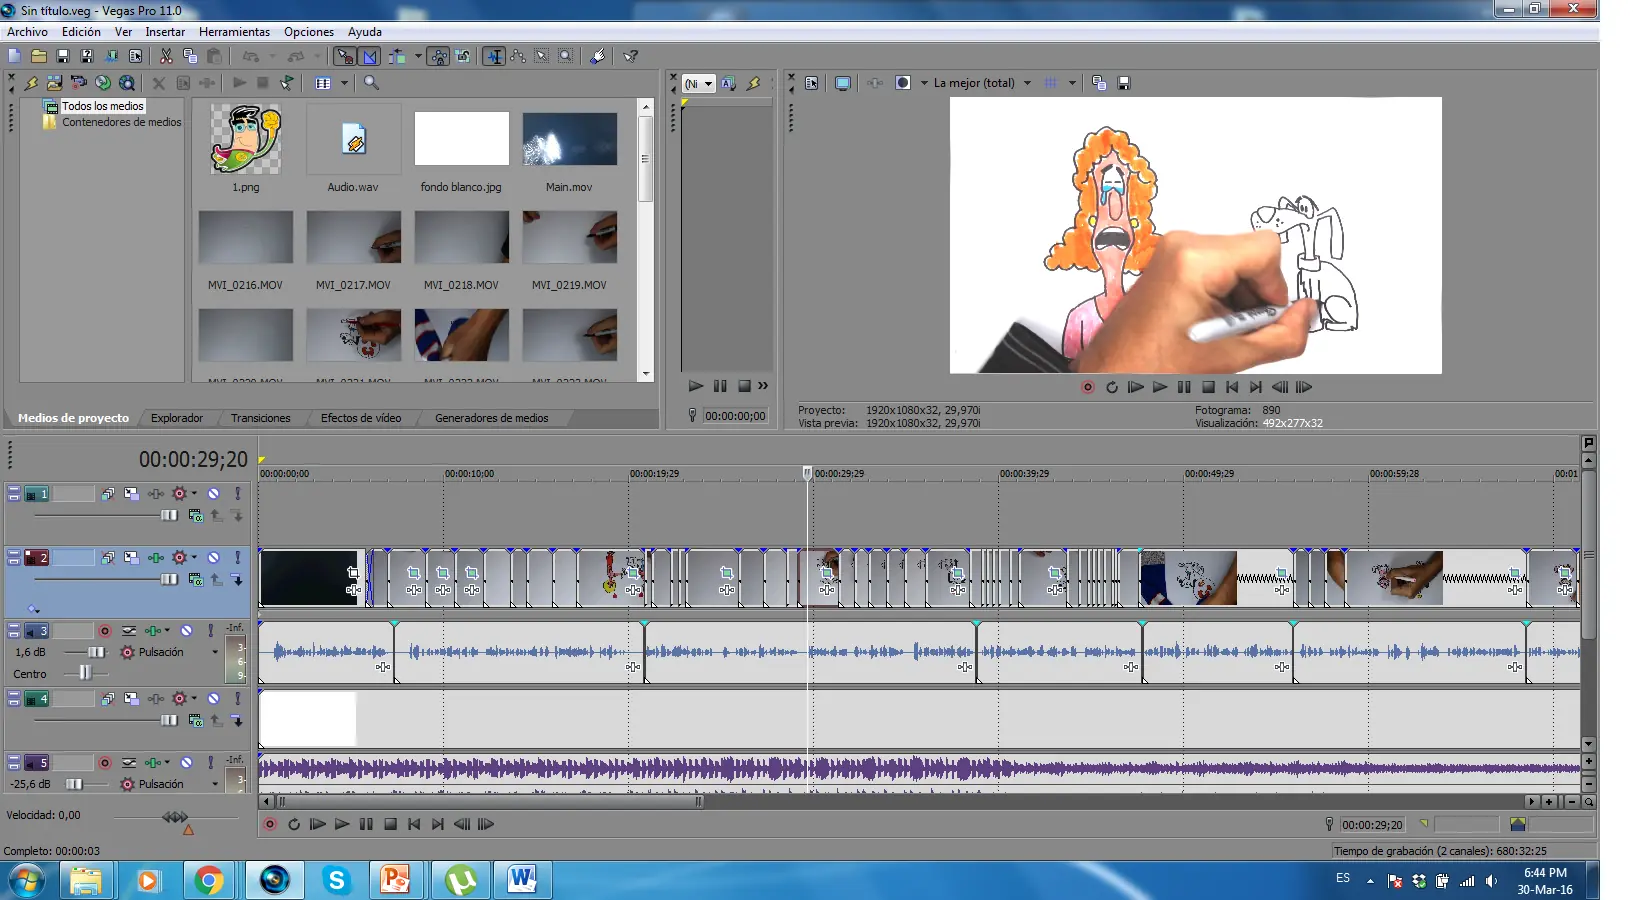Open track FX on video track 1

pos(156,494)
